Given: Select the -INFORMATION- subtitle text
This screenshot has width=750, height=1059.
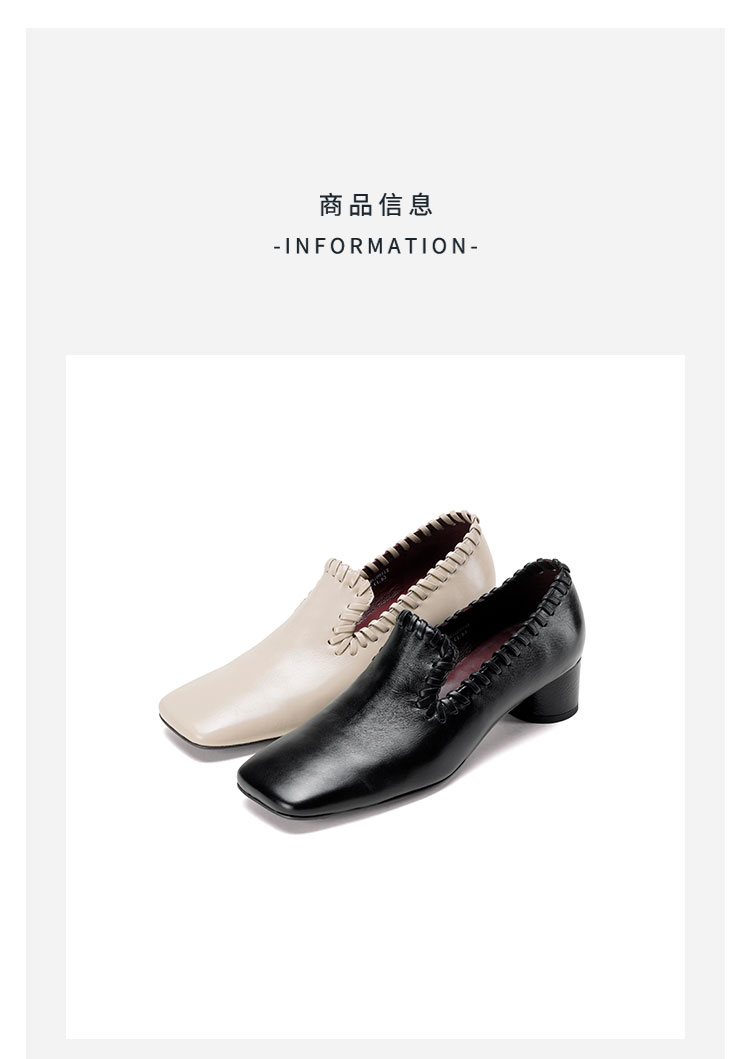Looking at the screenshot, I should click(x=375, y=247).
